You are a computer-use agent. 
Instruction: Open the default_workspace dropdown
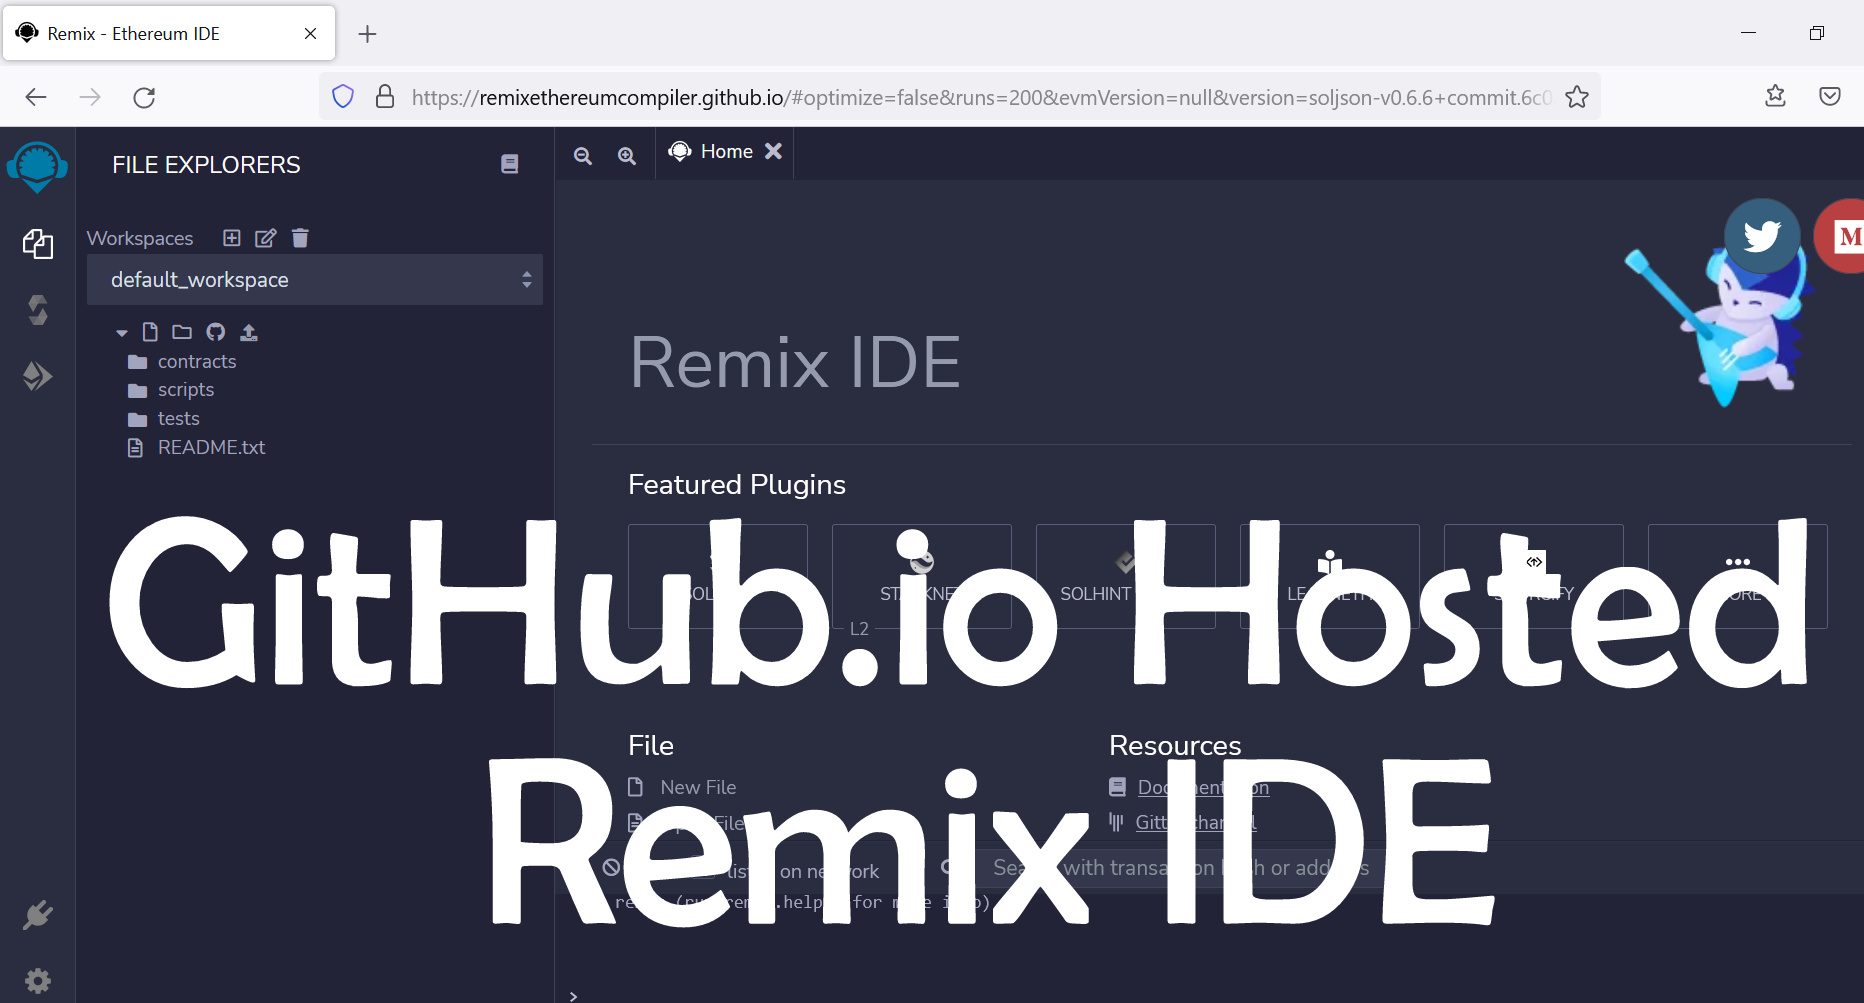coord(315,280)
